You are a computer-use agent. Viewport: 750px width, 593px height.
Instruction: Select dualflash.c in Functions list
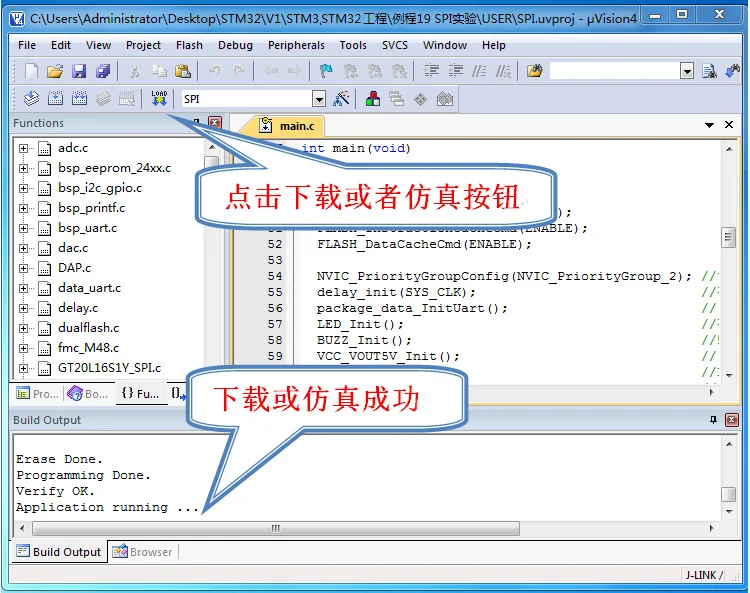click(x=88, y=328)
